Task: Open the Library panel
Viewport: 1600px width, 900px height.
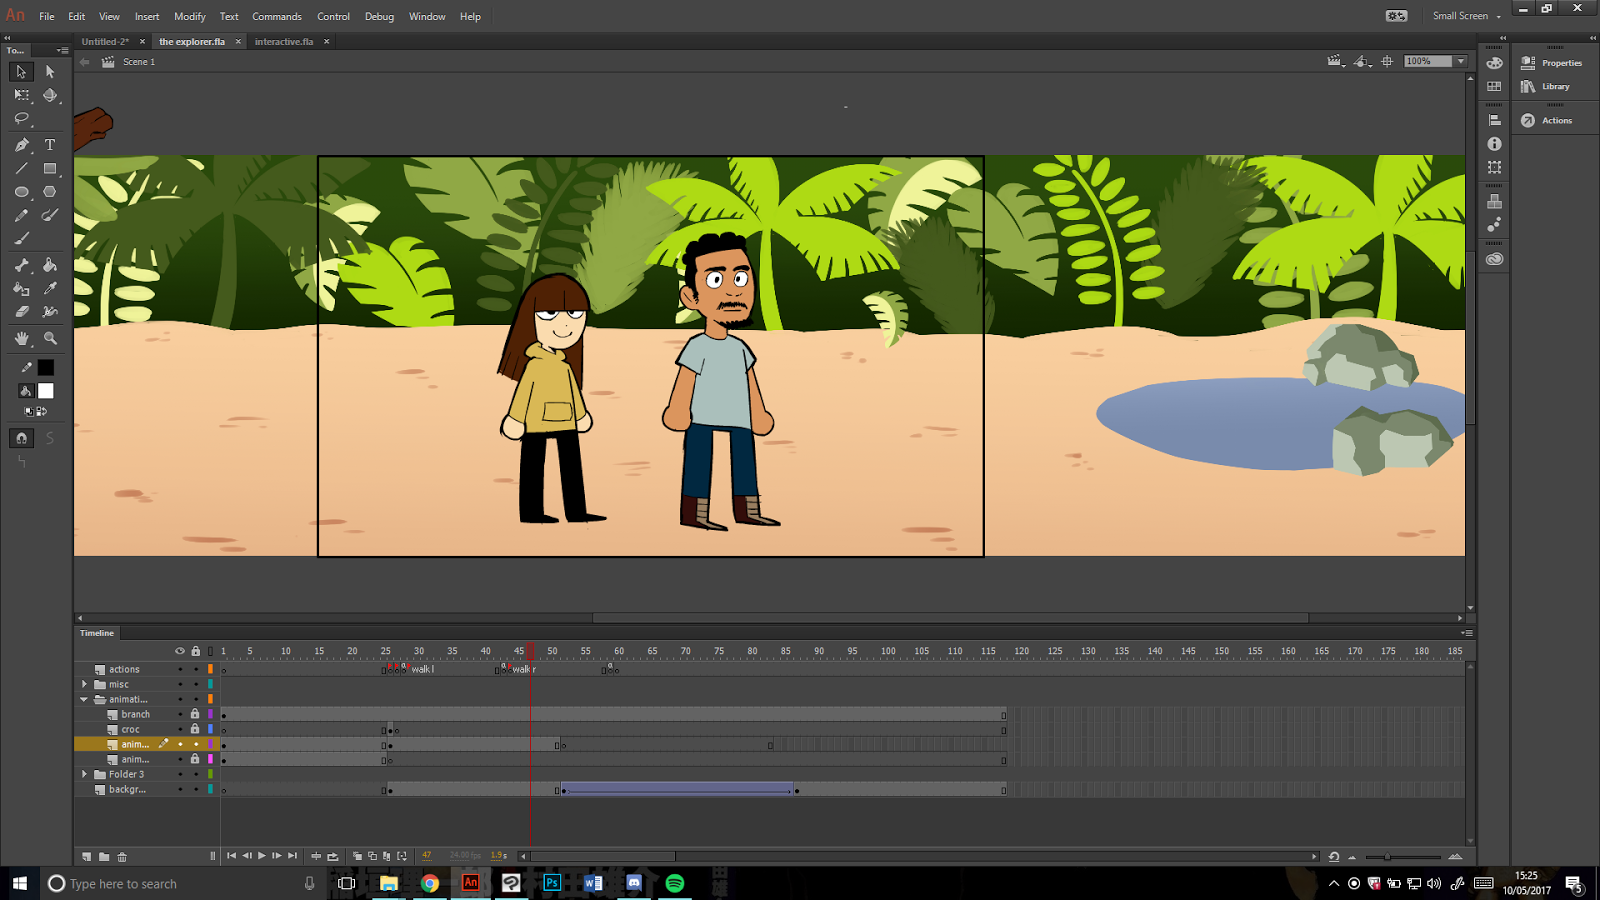Action: click(x=1555, y=86)
